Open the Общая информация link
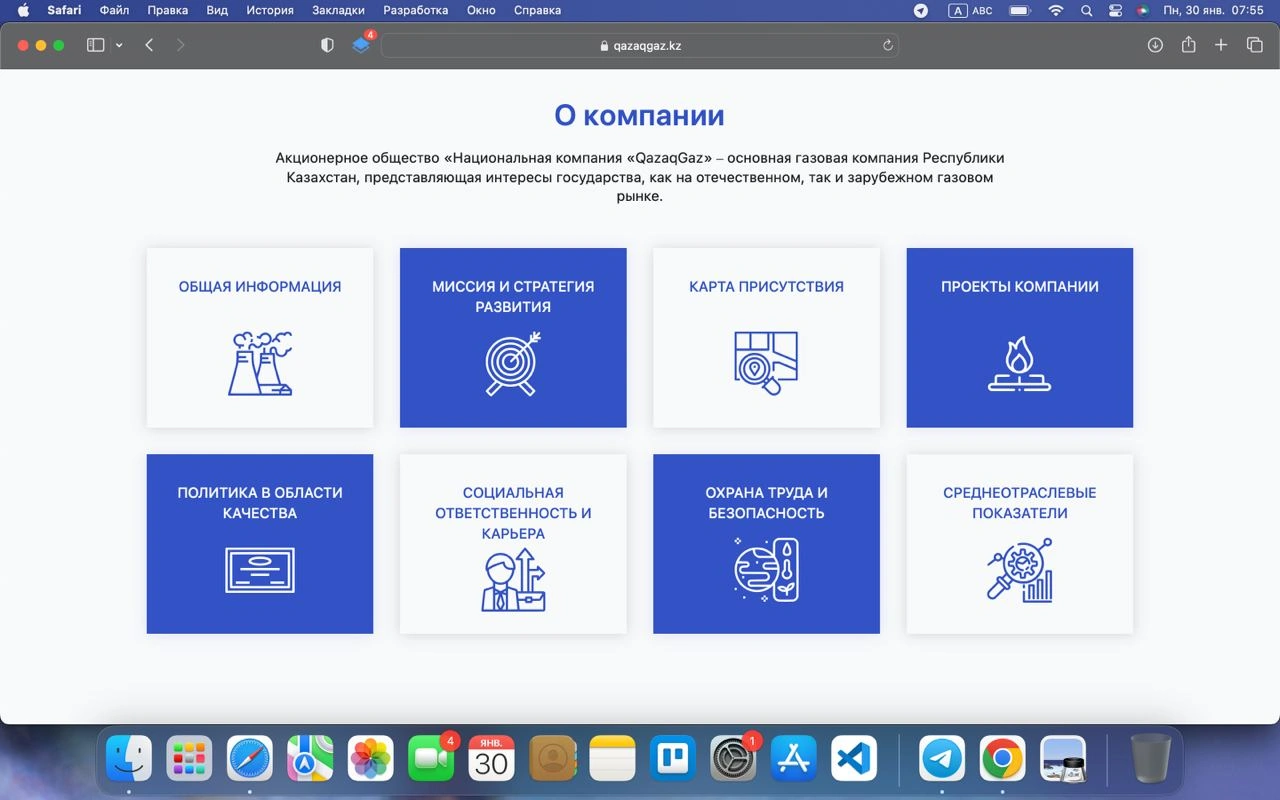 (260, 286)
